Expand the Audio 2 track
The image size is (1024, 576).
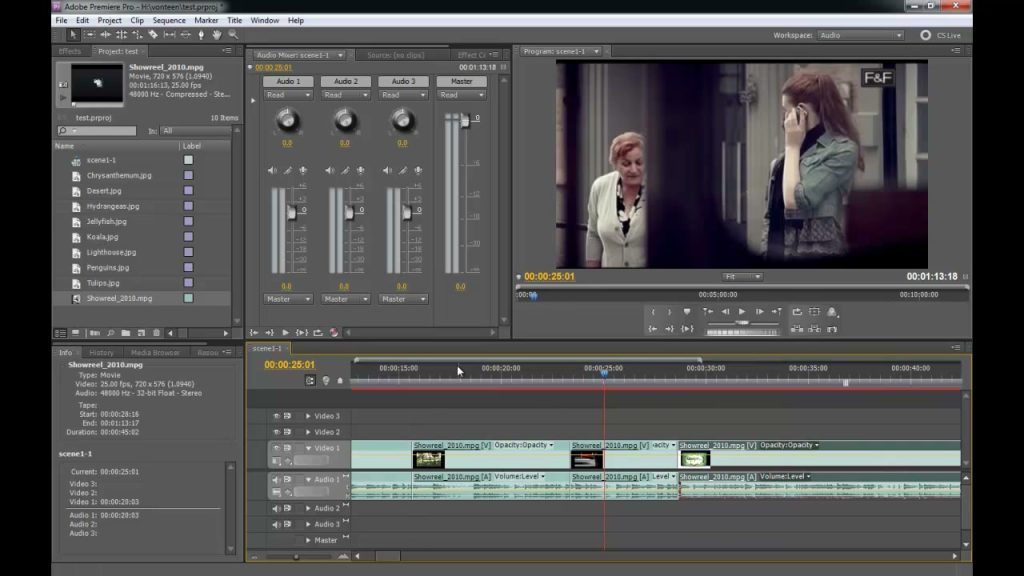tap(308, 508)
